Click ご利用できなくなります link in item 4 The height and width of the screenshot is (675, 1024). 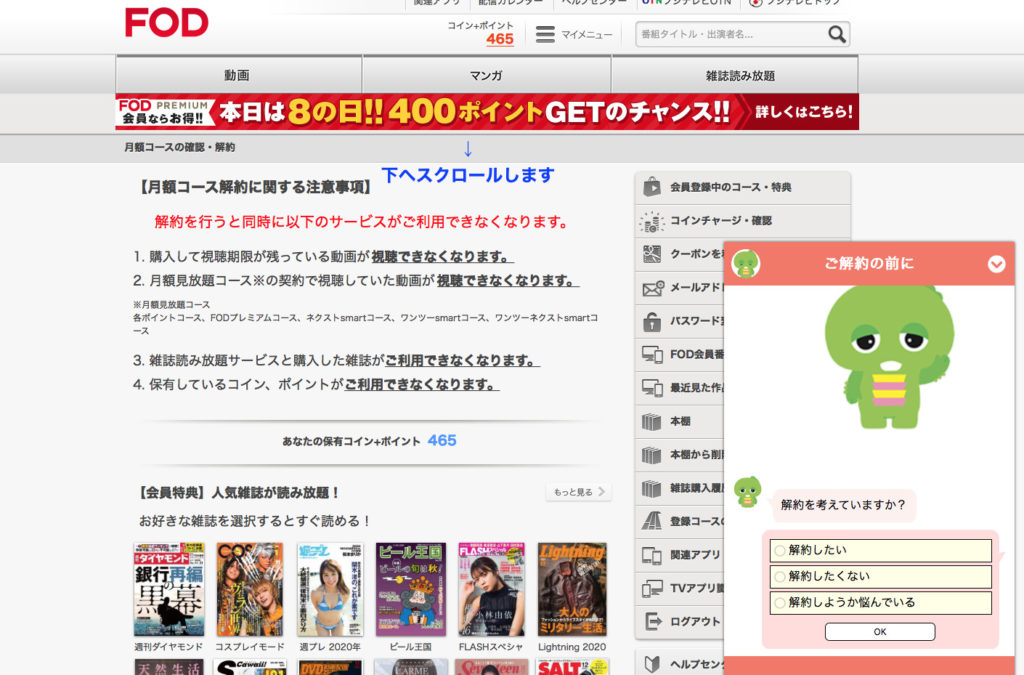(421, 385)
